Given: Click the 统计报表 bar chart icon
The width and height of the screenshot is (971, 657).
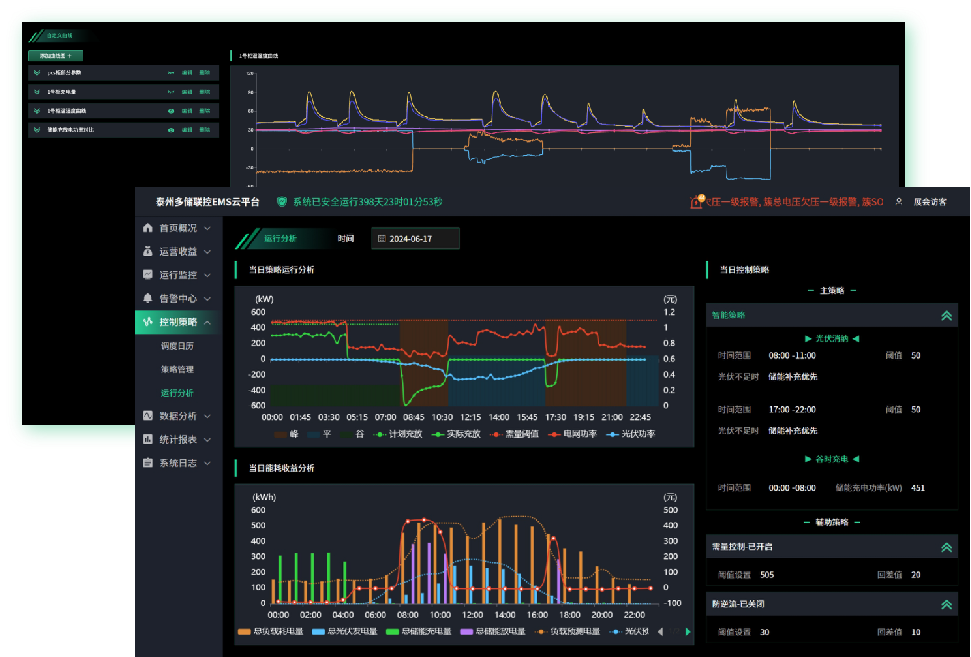Looking at the screenshot, I should 148,439.
